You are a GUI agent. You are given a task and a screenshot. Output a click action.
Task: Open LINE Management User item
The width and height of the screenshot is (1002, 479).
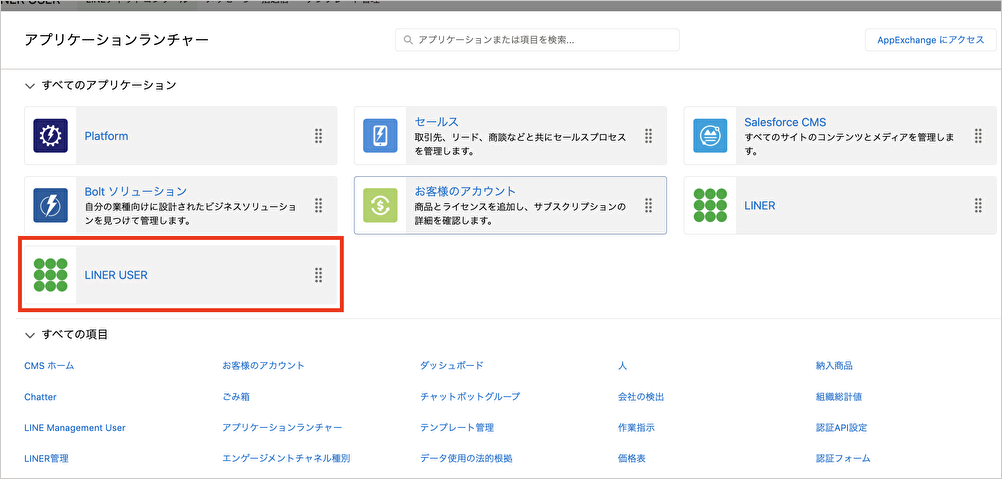[x=75, y=427]
